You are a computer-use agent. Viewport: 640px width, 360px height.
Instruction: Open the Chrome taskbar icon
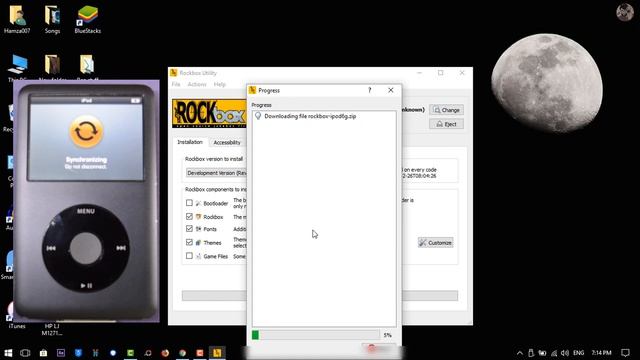(182, 353)
